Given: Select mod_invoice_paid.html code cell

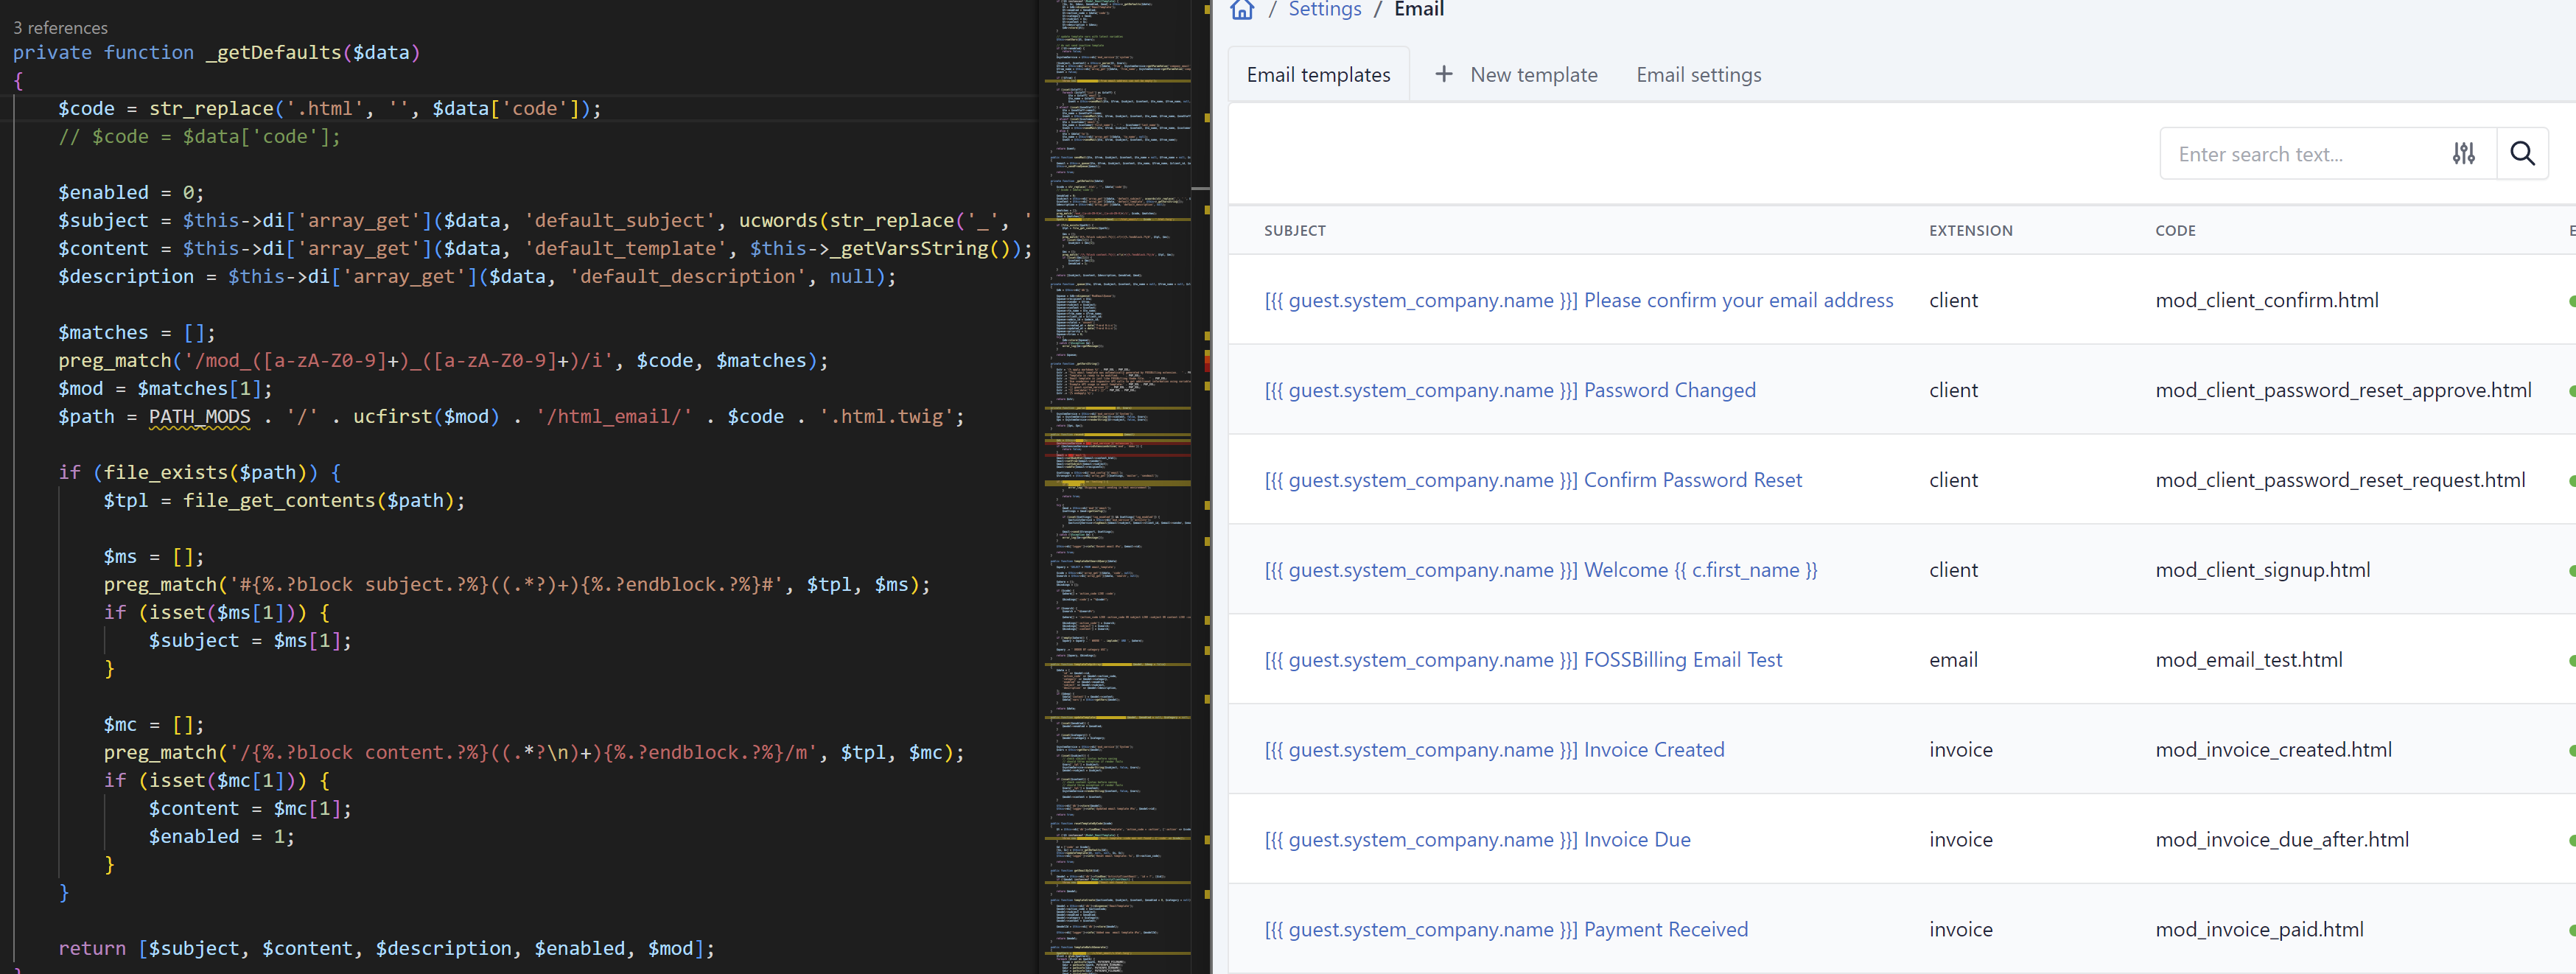Looking at the screenshot, I should [2259, 930].
